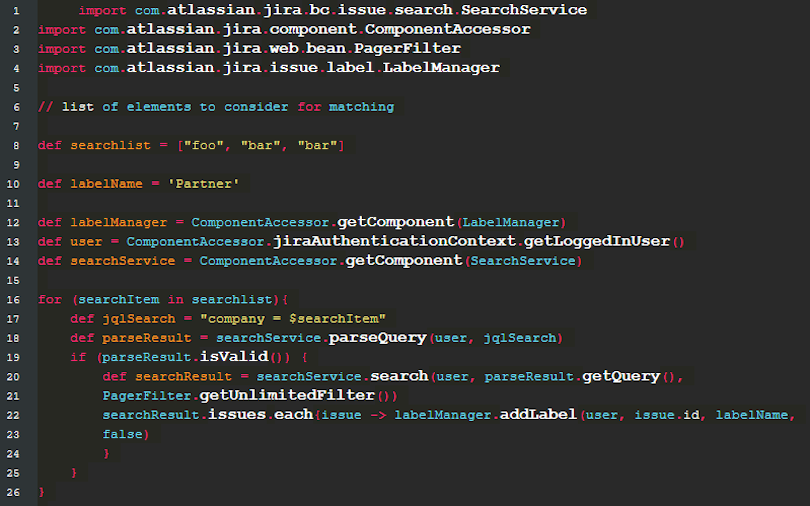Click the closing brace on line 26
This screenshot has height=506, width=810.
42,492
